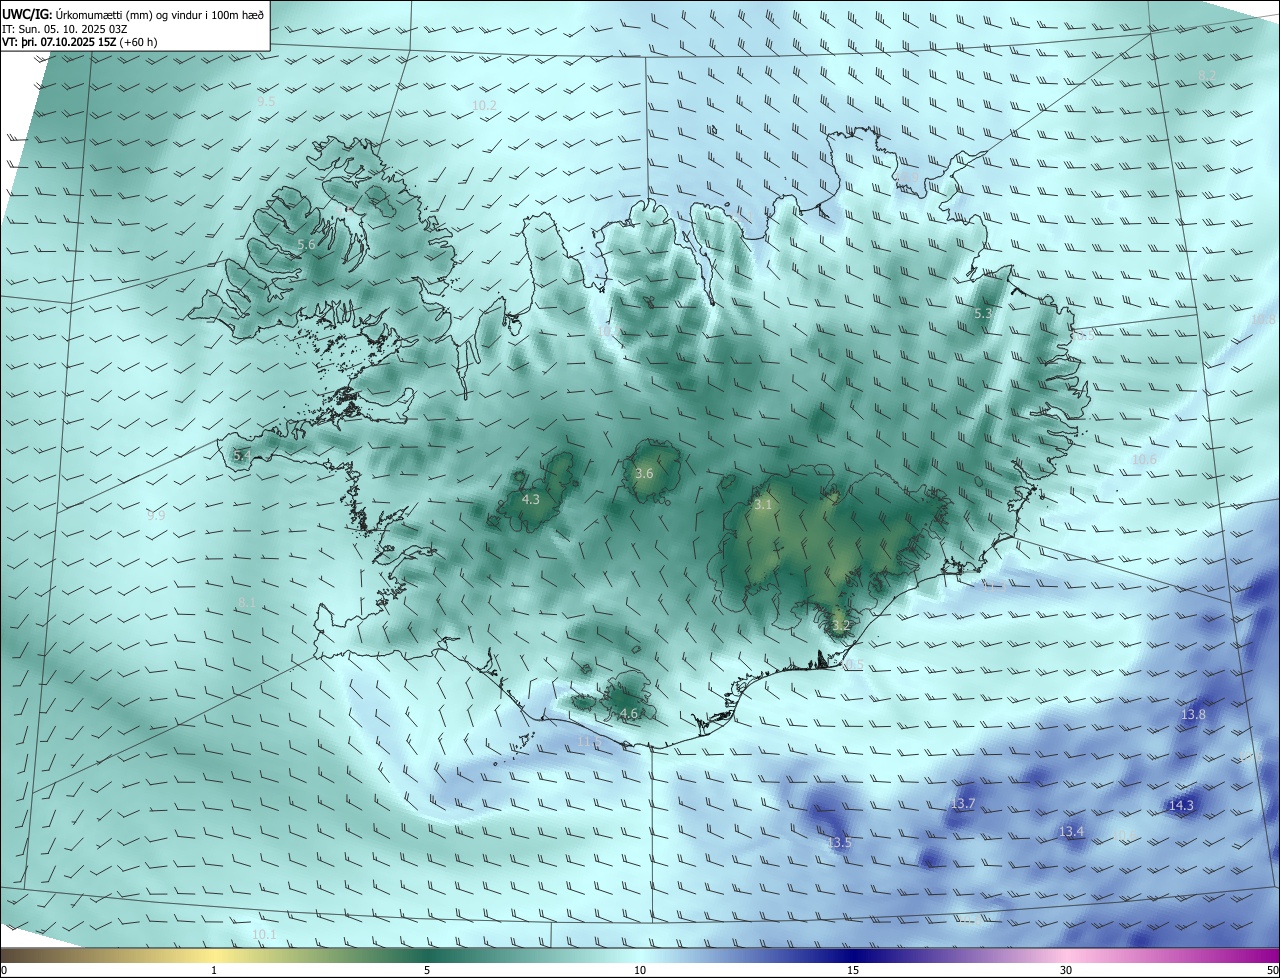Click the 9.9 value label
This screenshot has width=1280, height=978.
(x=156, y=516)
